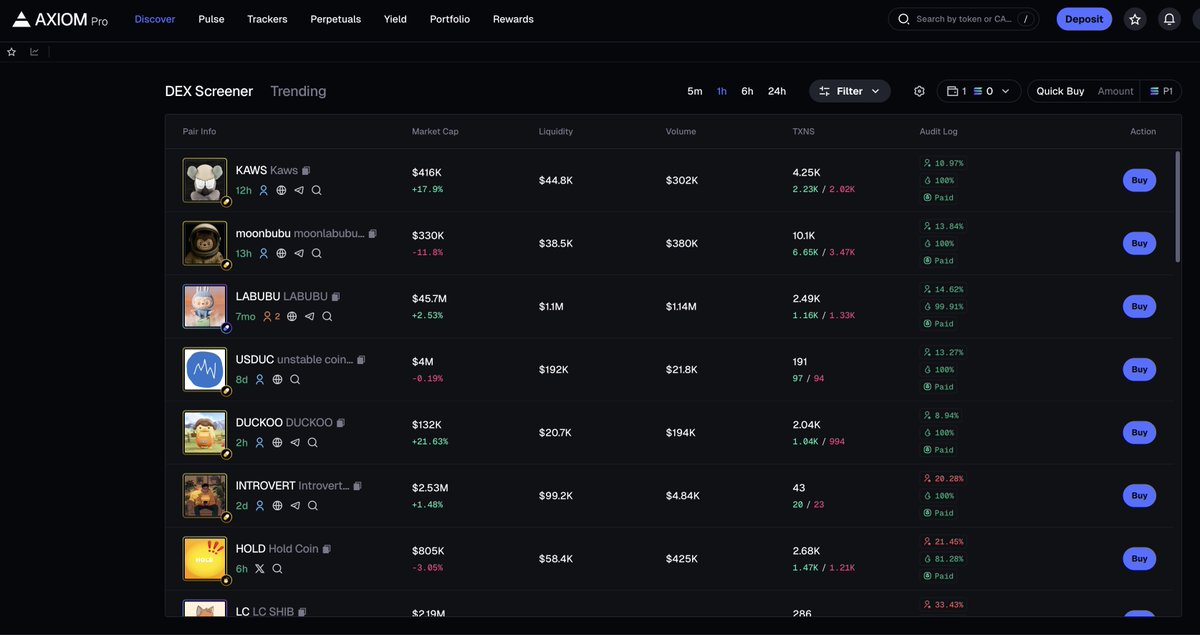Copy the KAWS contract address

point(307,171)
